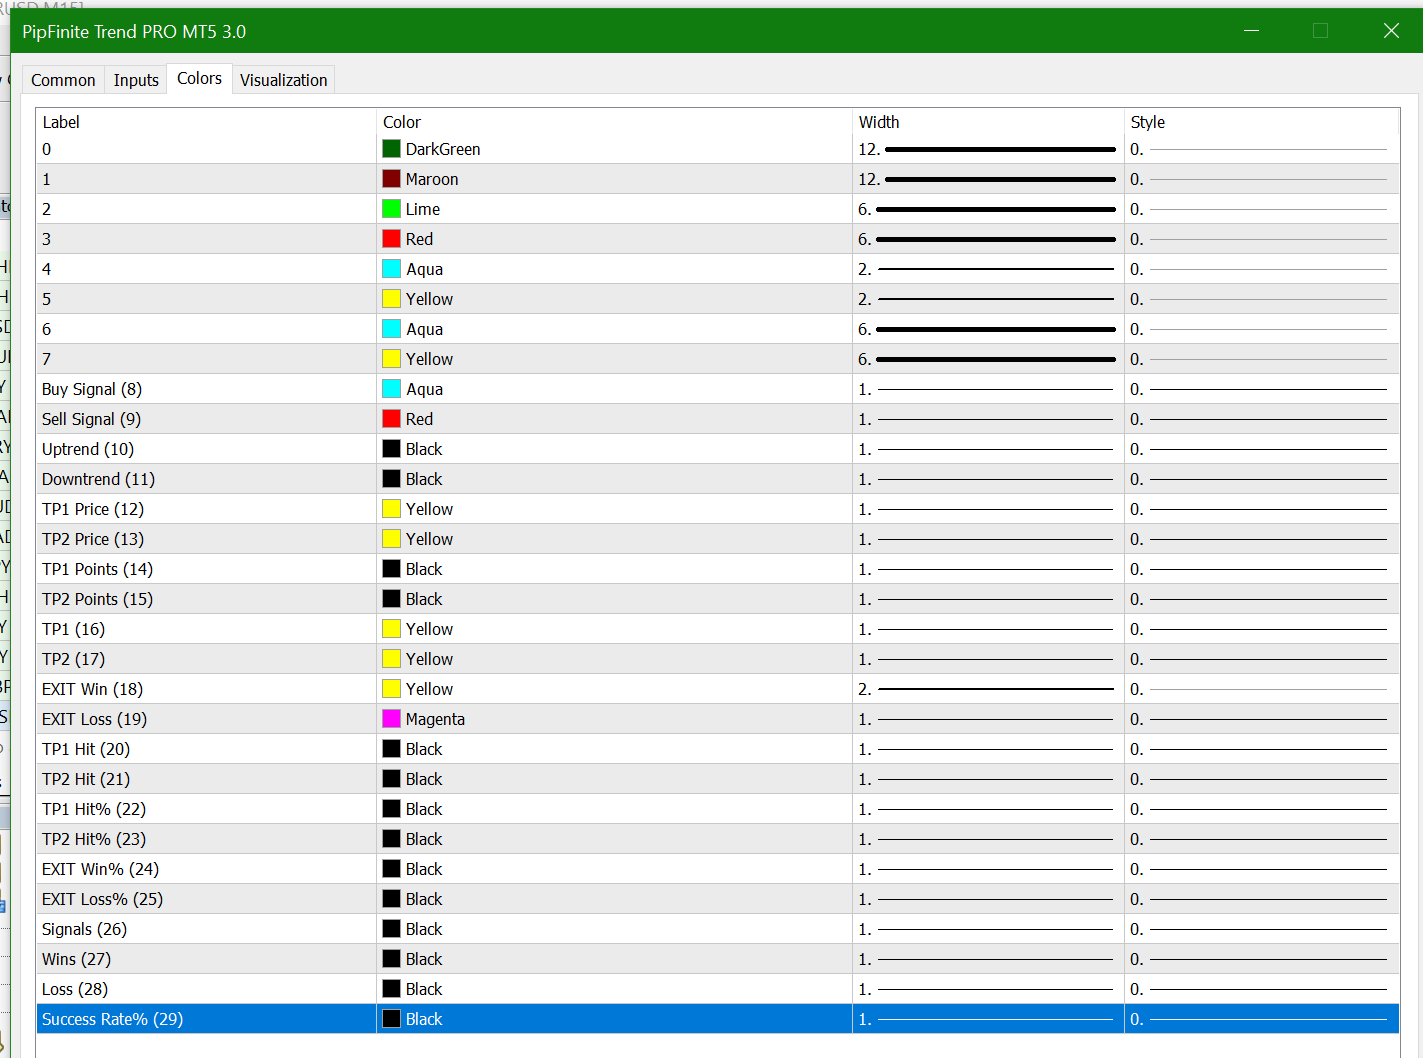Select the Colors tab
The image size is (1423, 1058).
pos(200,78)
